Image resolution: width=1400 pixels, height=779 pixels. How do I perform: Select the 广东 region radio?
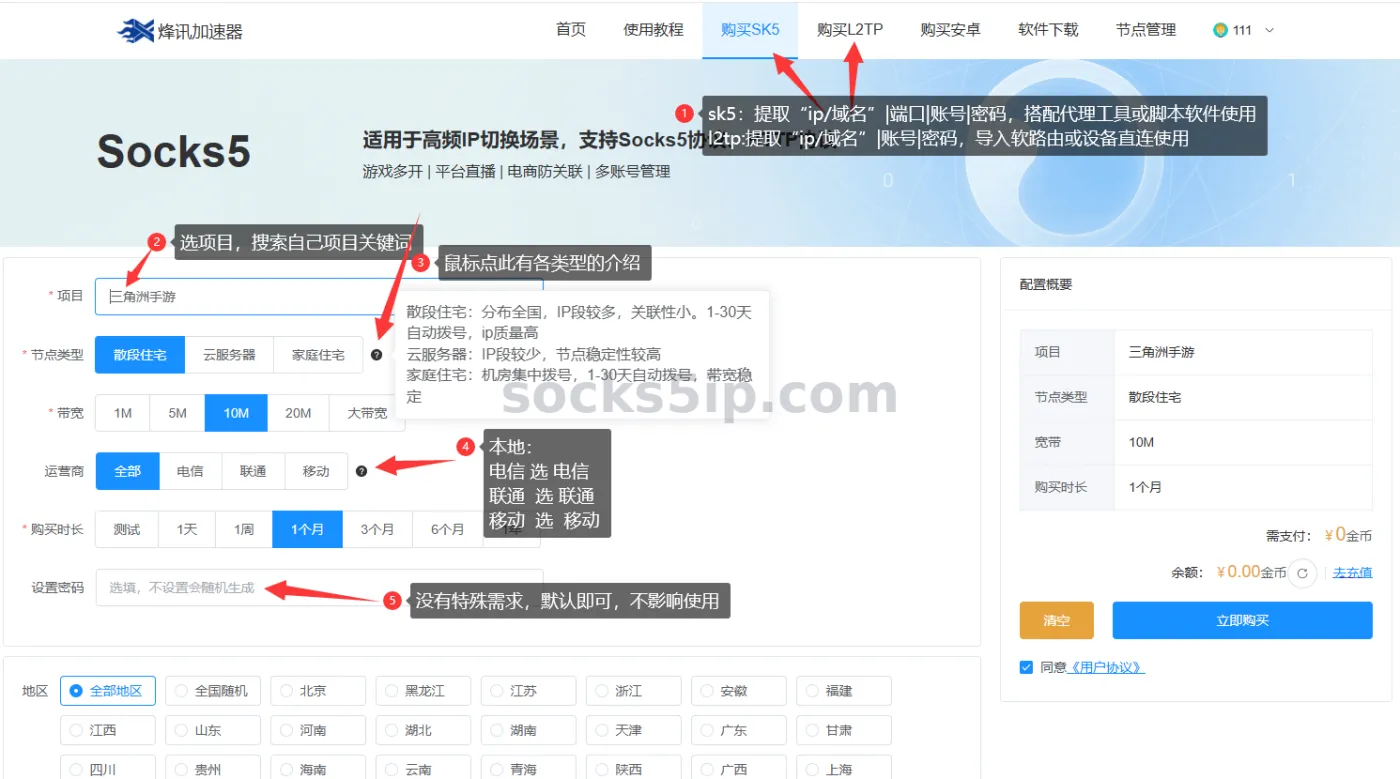point(738,730)
